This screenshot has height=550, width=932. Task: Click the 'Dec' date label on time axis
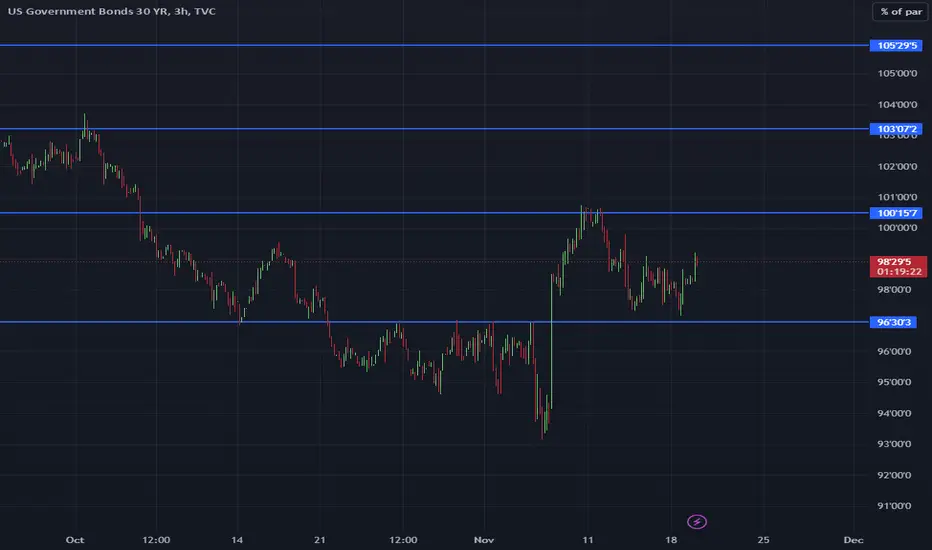853,540
